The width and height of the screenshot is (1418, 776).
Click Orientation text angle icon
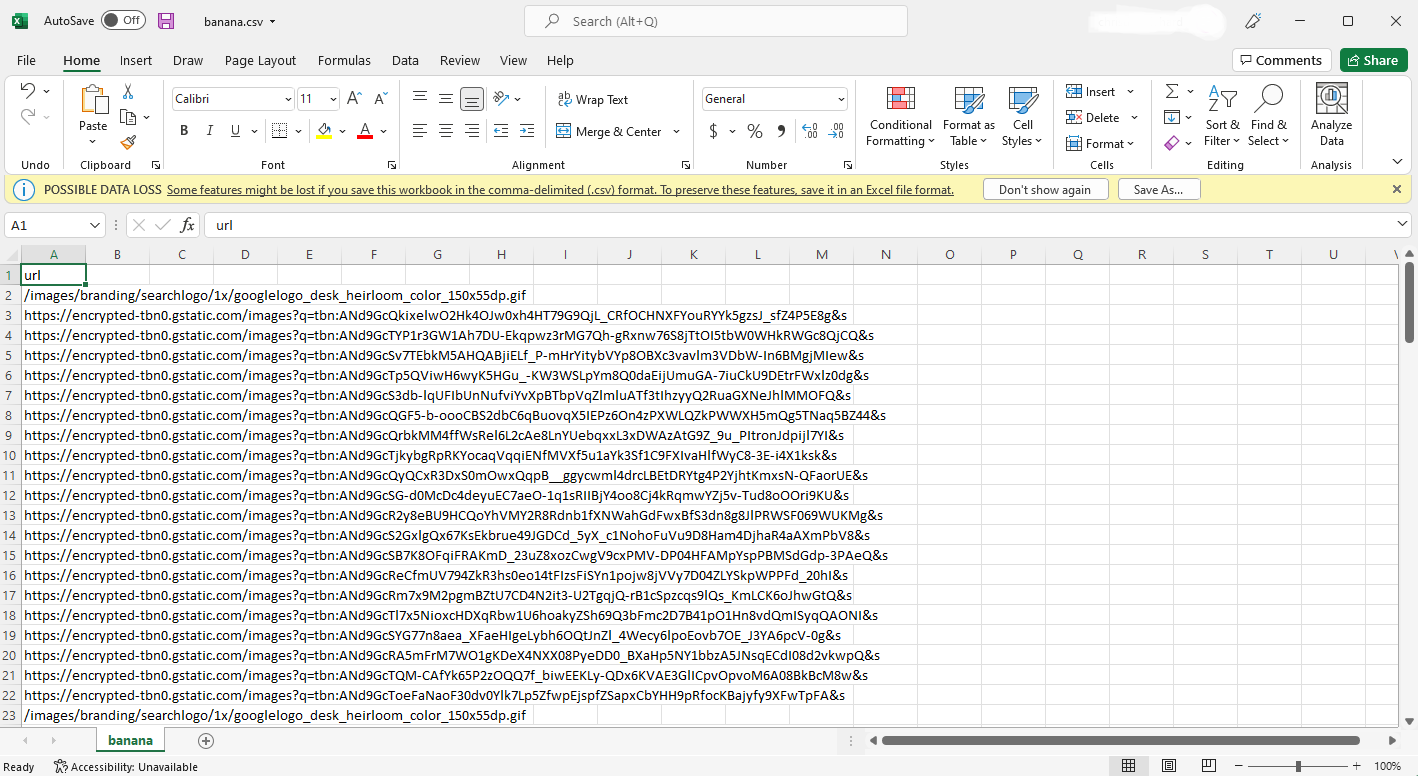coord(503,99)
